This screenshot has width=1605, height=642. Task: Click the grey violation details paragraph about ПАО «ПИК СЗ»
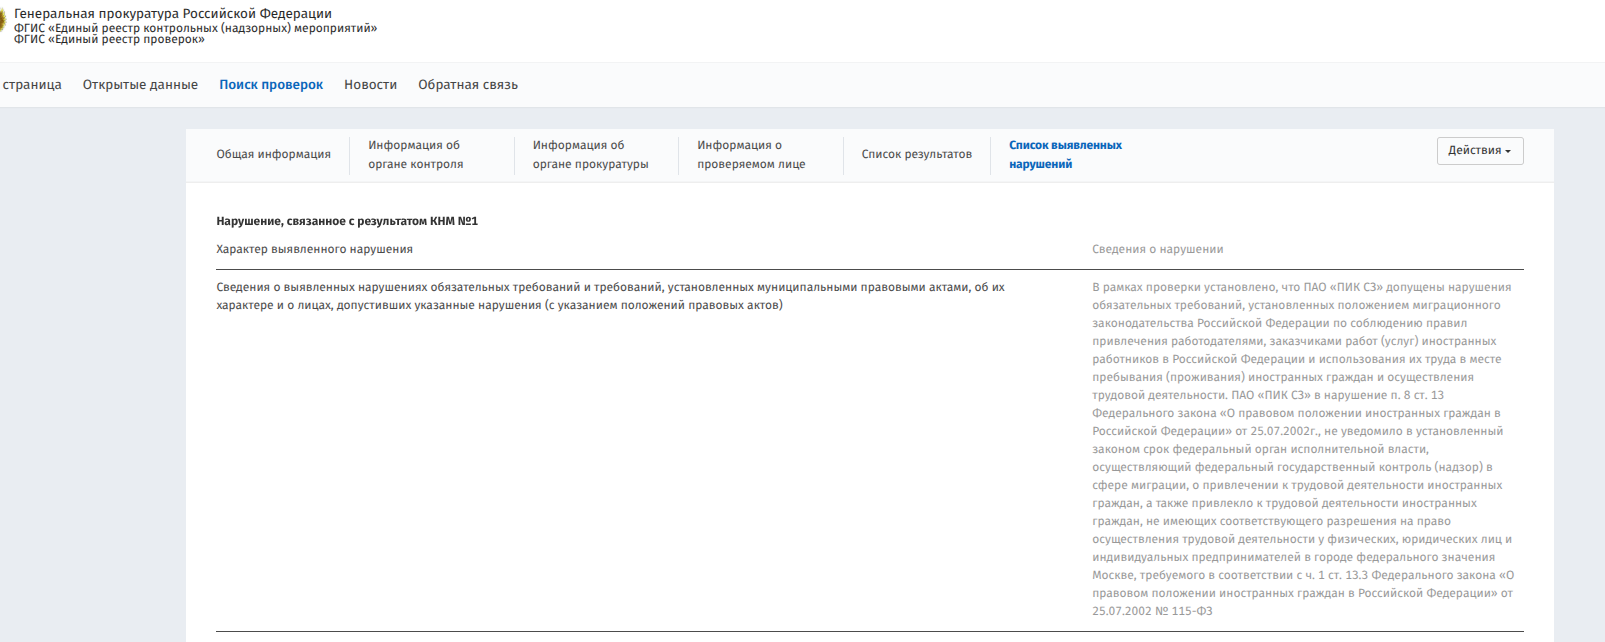click(x=1301, y=449)
